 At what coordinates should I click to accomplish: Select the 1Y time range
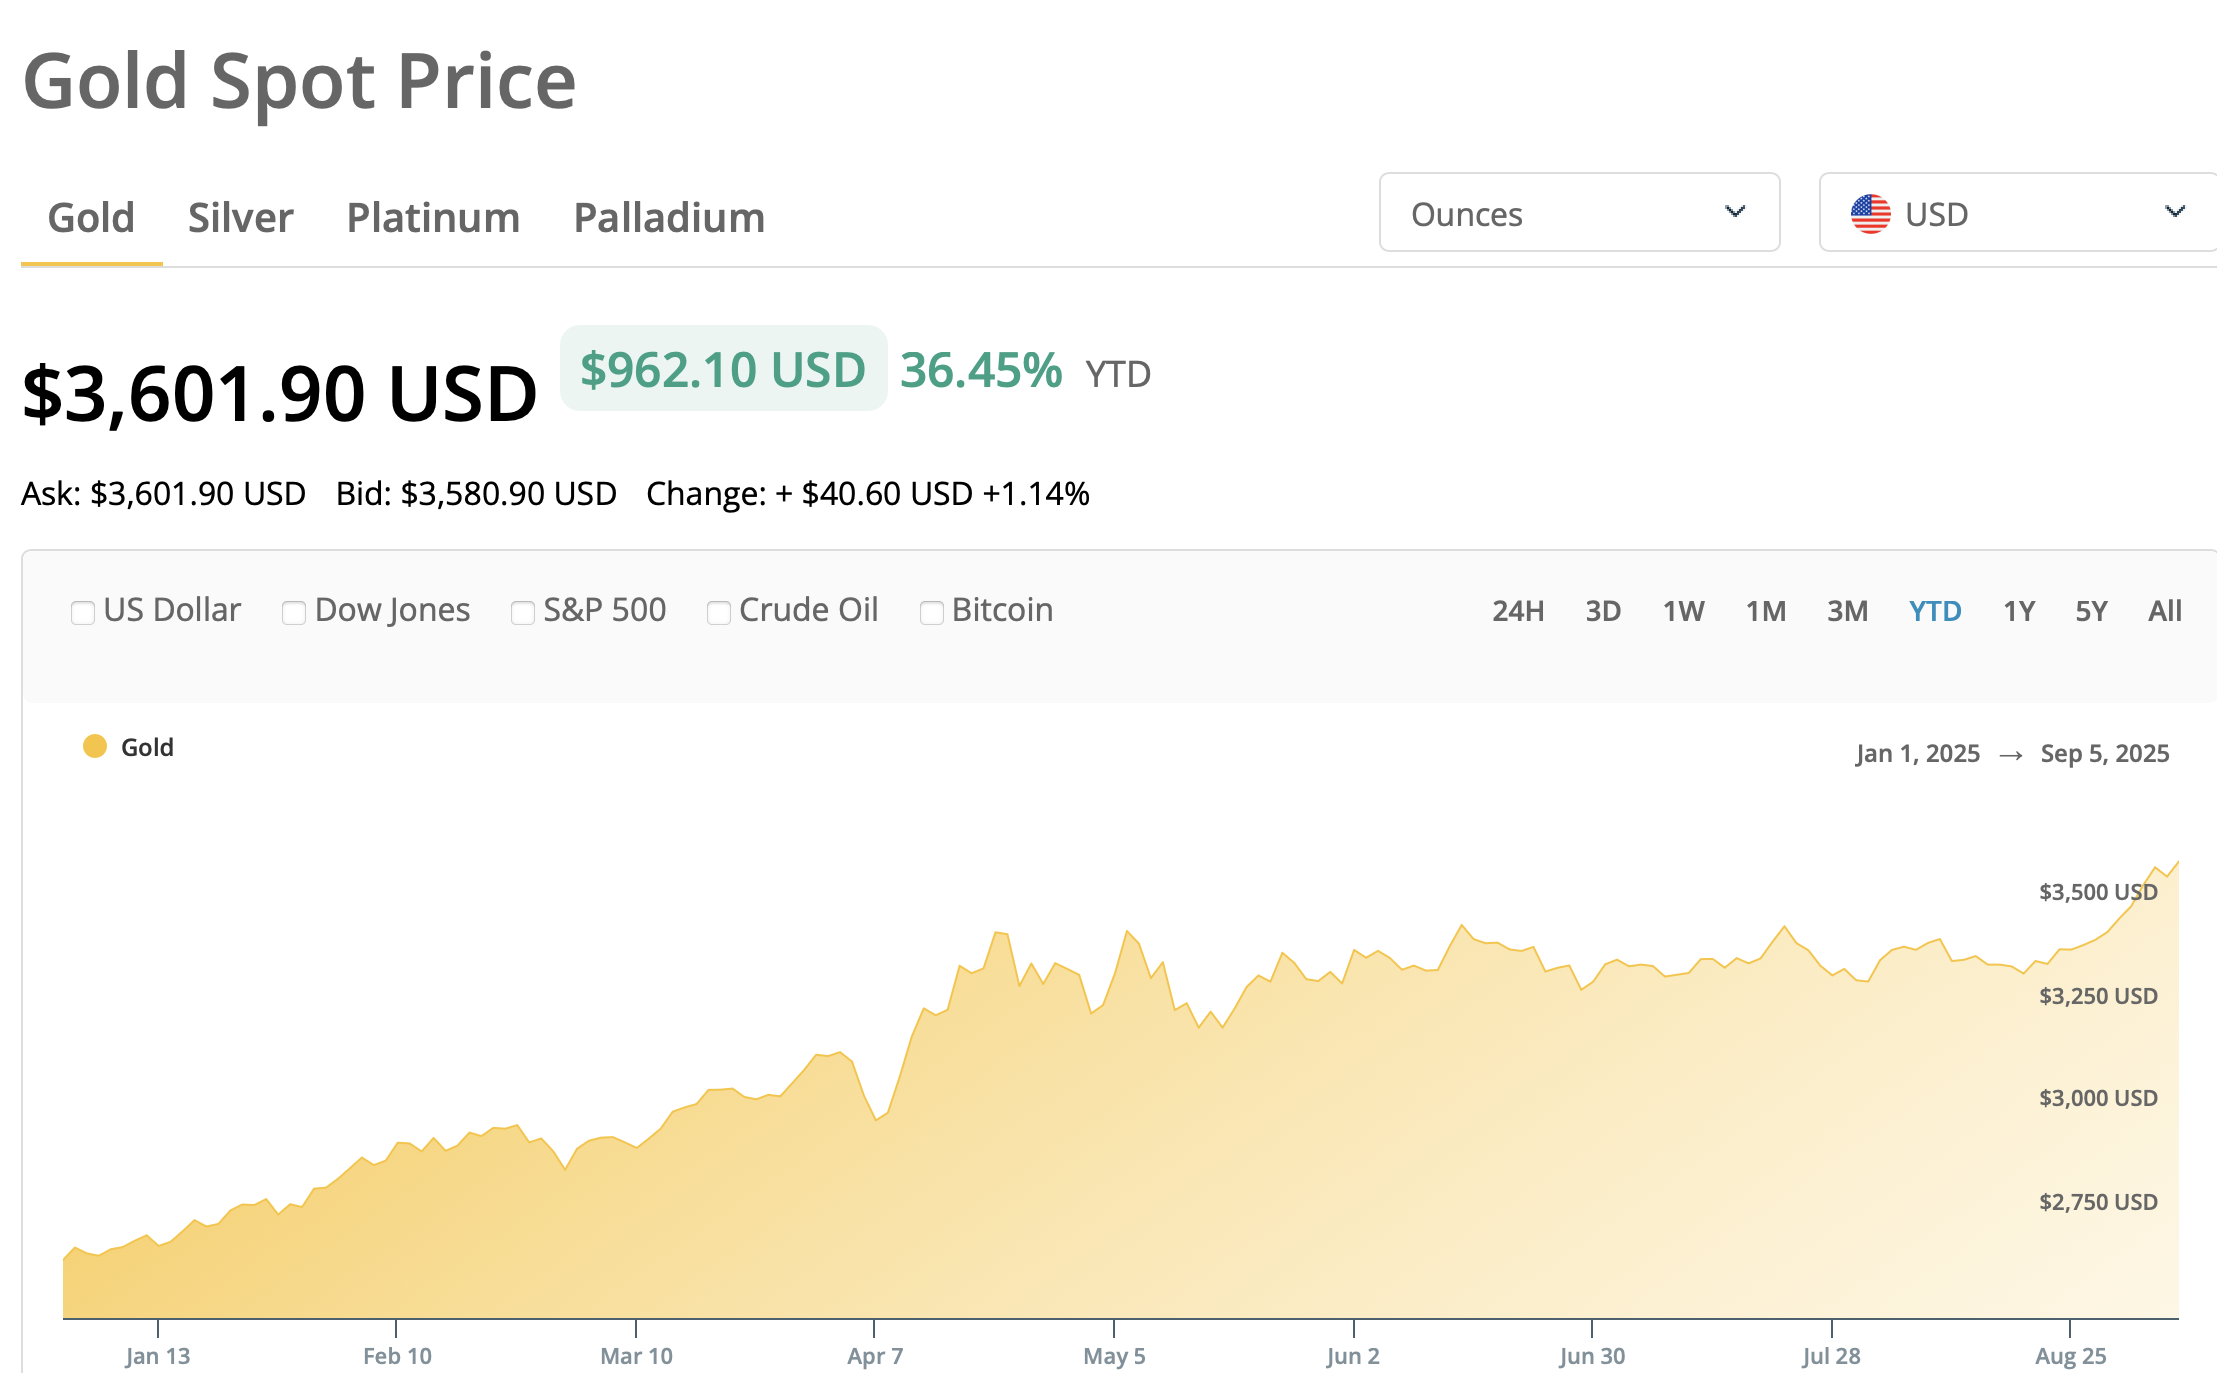[2018, 610]
